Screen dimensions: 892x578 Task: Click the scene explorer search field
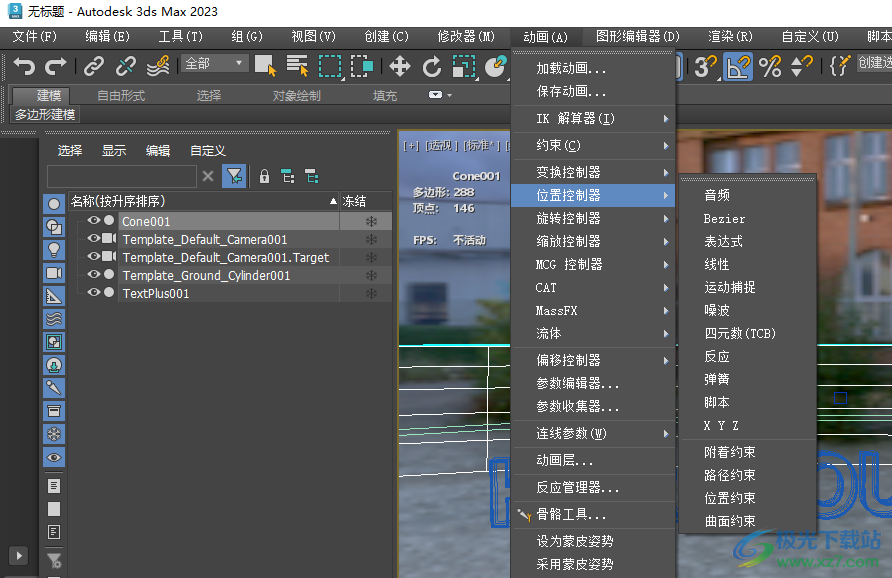(122, 176)
